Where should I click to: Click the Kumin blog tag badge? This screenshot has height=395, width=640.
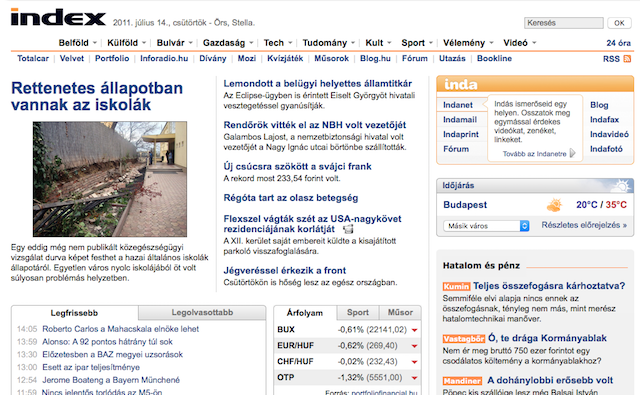456,286
